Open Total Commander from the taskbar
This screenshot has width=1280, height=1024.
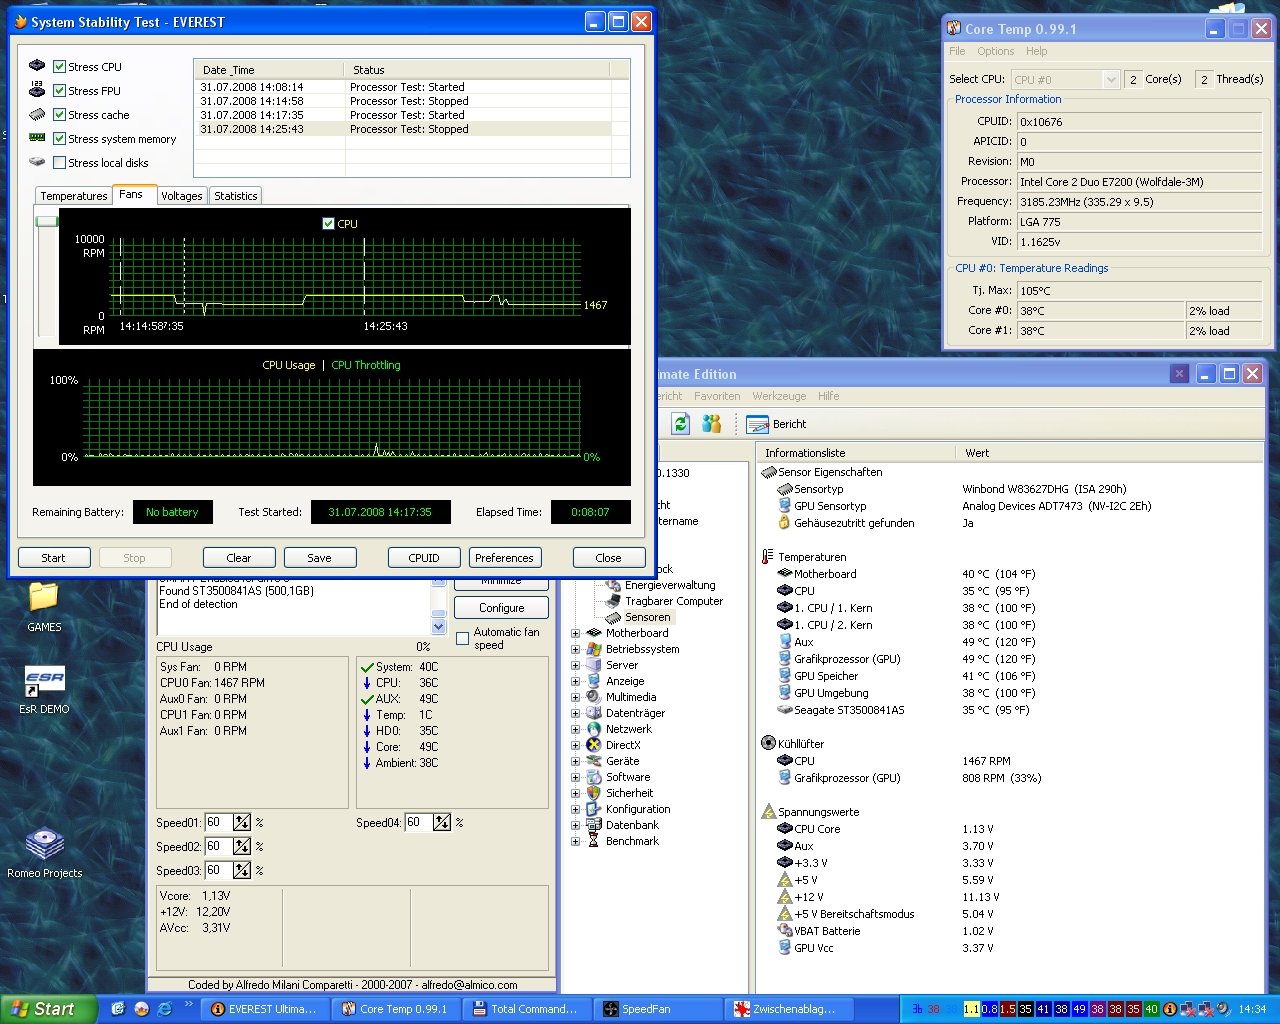[525, 1009]
